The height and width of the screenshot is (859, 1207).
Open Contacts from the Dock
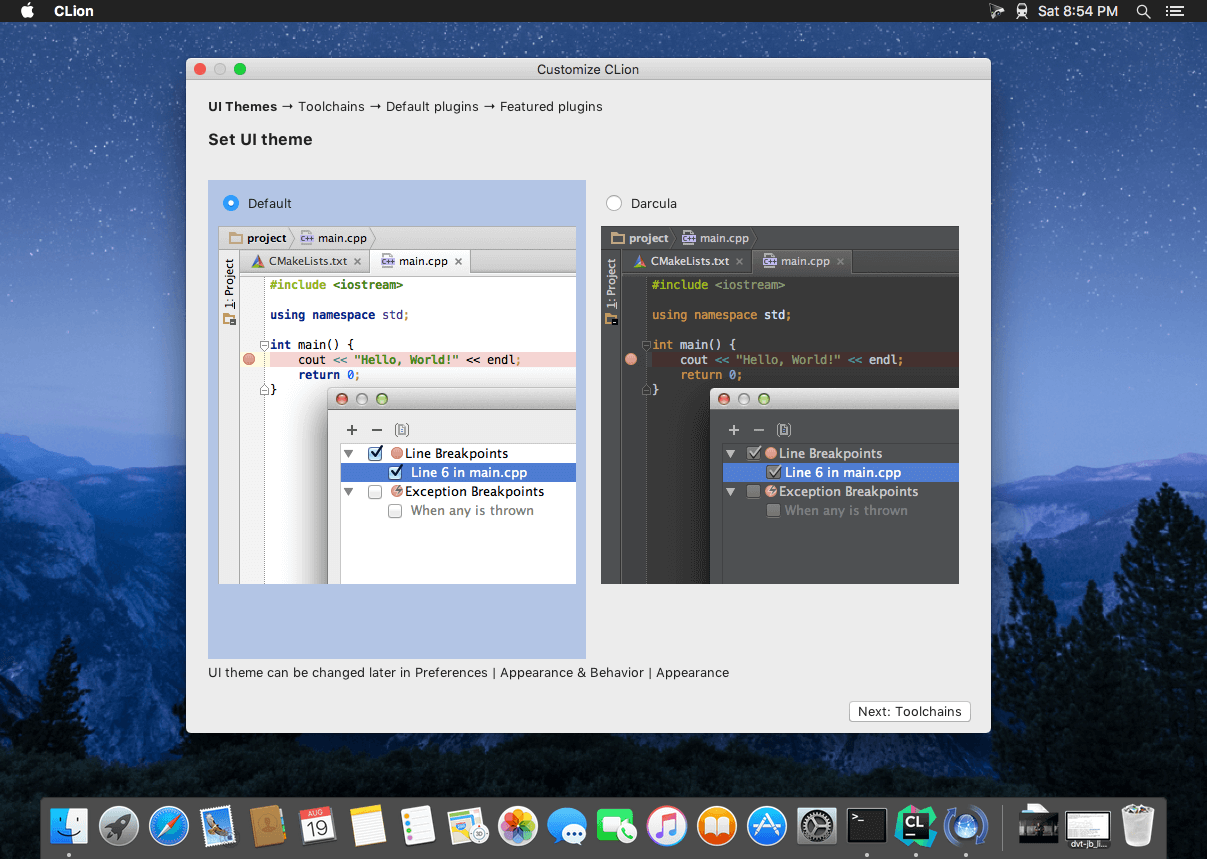268,826
